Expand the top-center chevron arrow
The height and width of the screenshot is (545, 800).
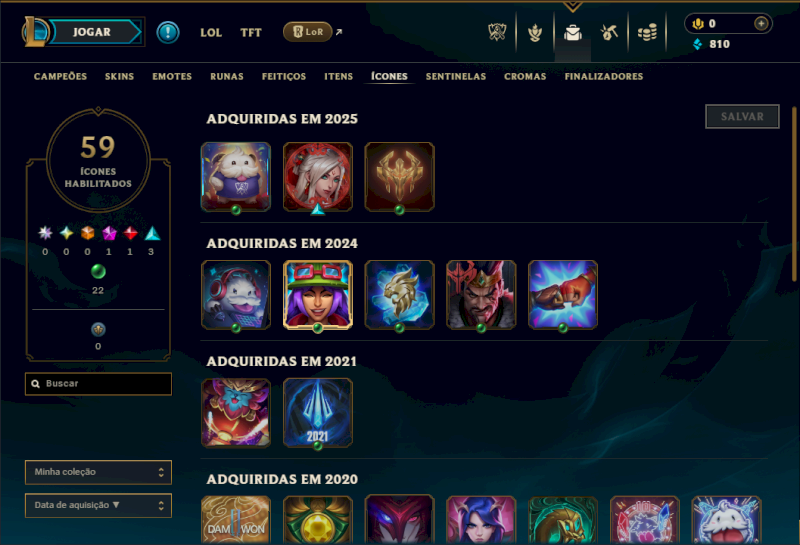(x=572, y=6)
